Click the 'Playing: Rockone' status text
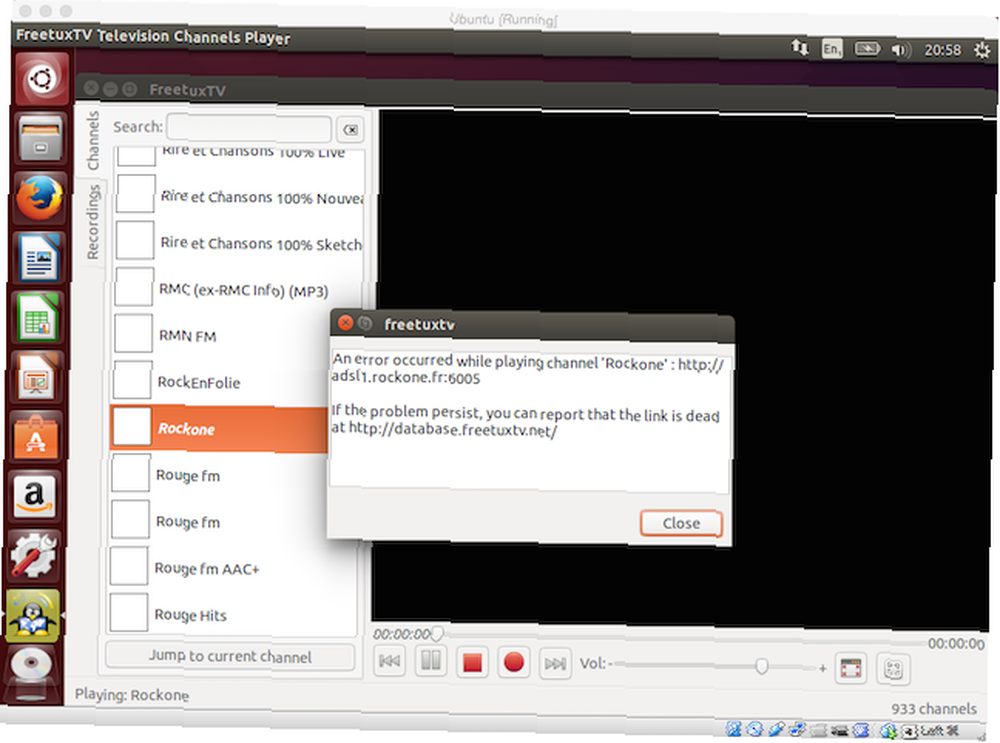Screen dimensions: 1000x743 pyautogui.click(x=131, y=694)
